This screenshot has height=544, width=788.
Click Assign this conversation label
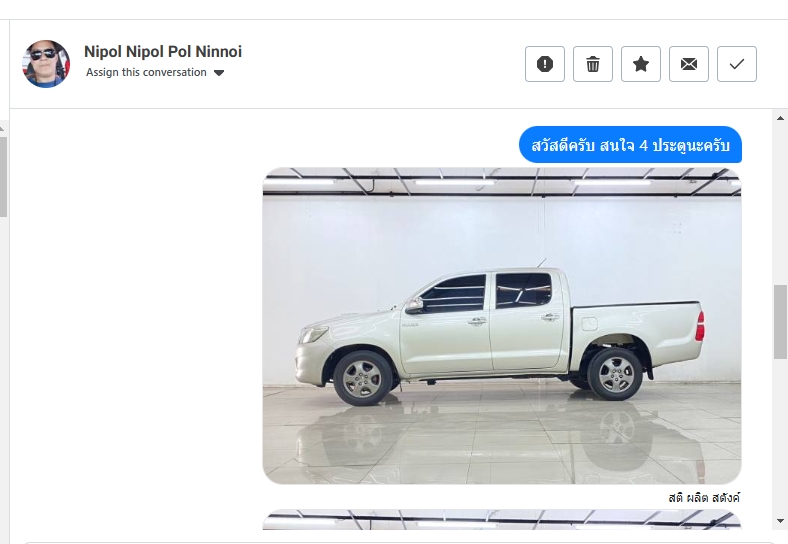pos(146,72)
